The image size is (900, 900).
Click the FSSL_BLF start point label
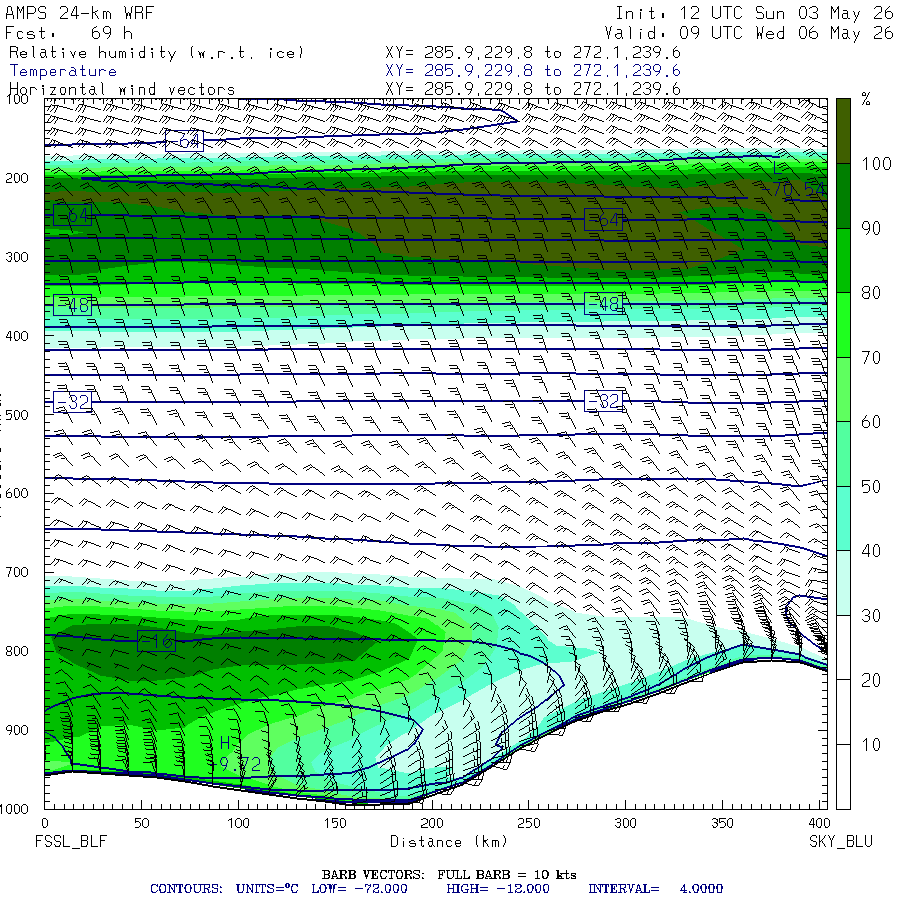pos(71,841)
